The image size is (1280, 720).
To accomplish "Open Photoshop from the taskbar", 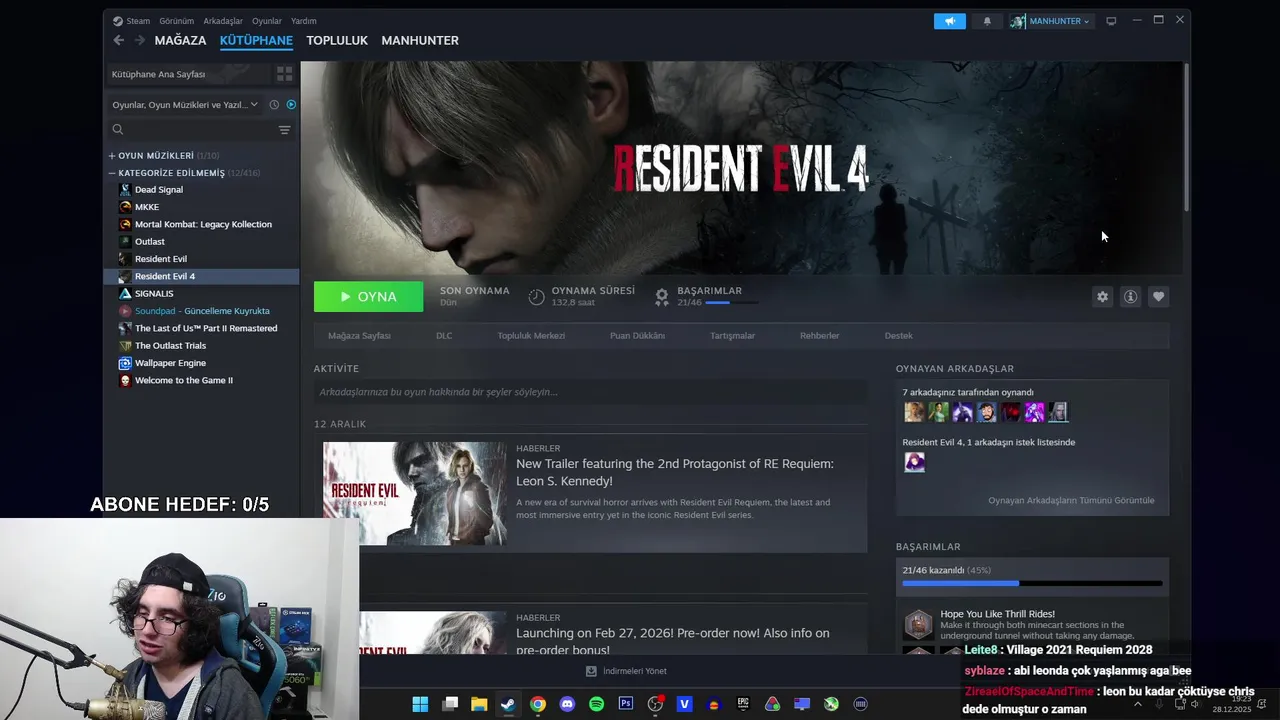I will point(626,704).
